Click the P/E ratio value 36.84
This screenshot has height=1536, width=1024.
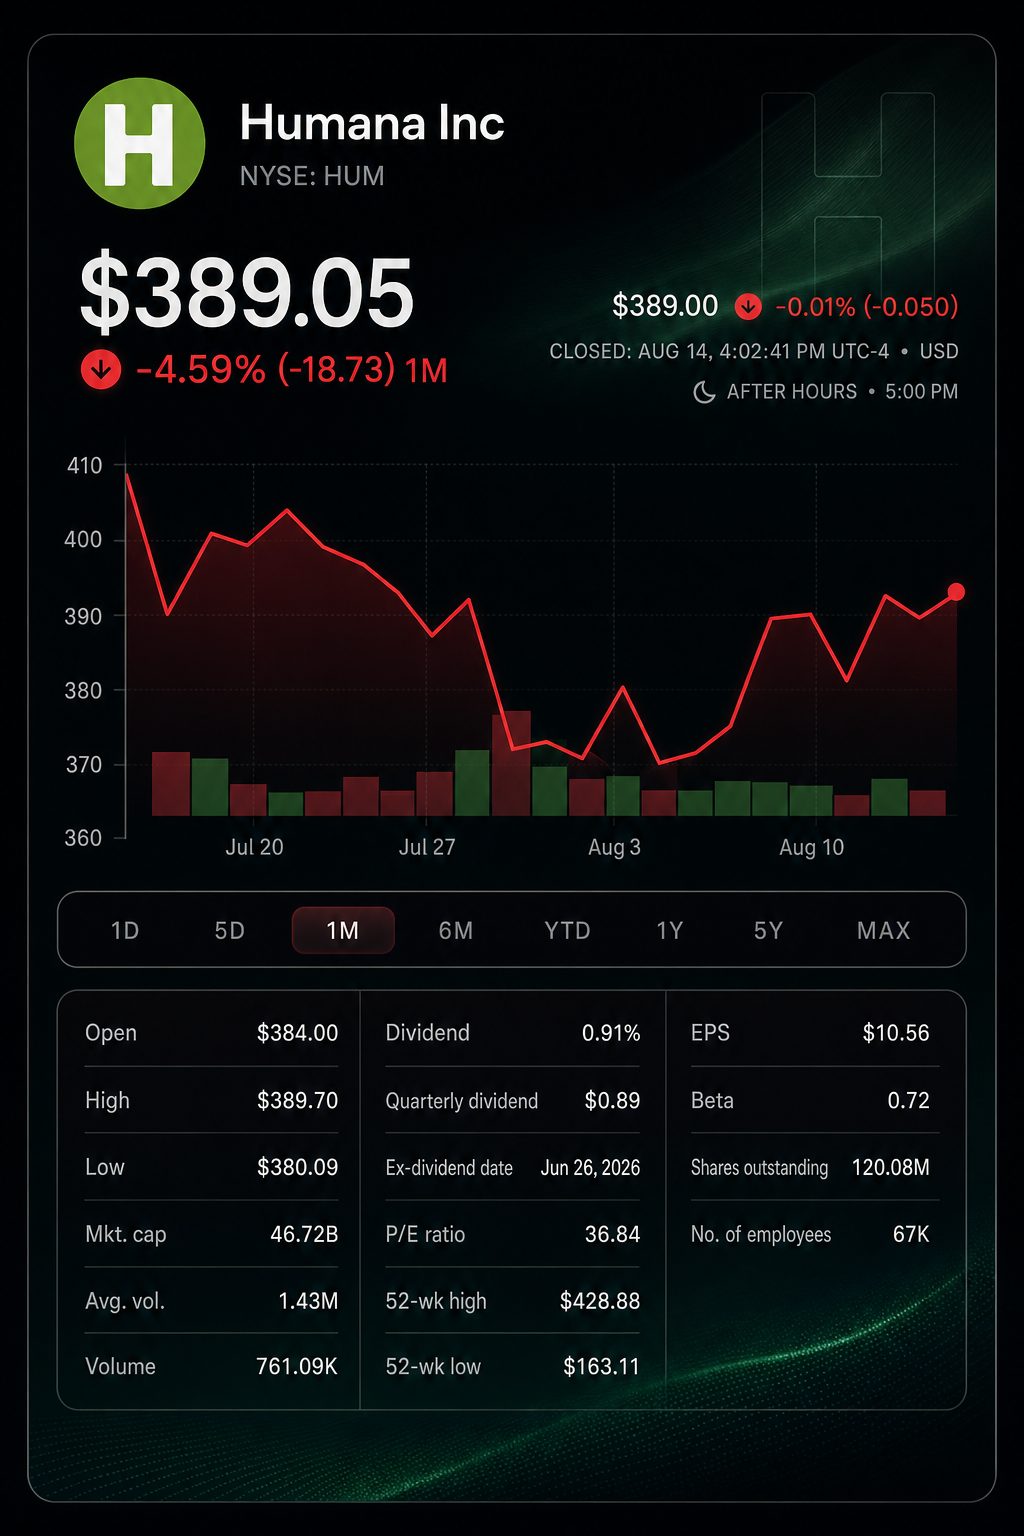click(x=612, y=1234)
